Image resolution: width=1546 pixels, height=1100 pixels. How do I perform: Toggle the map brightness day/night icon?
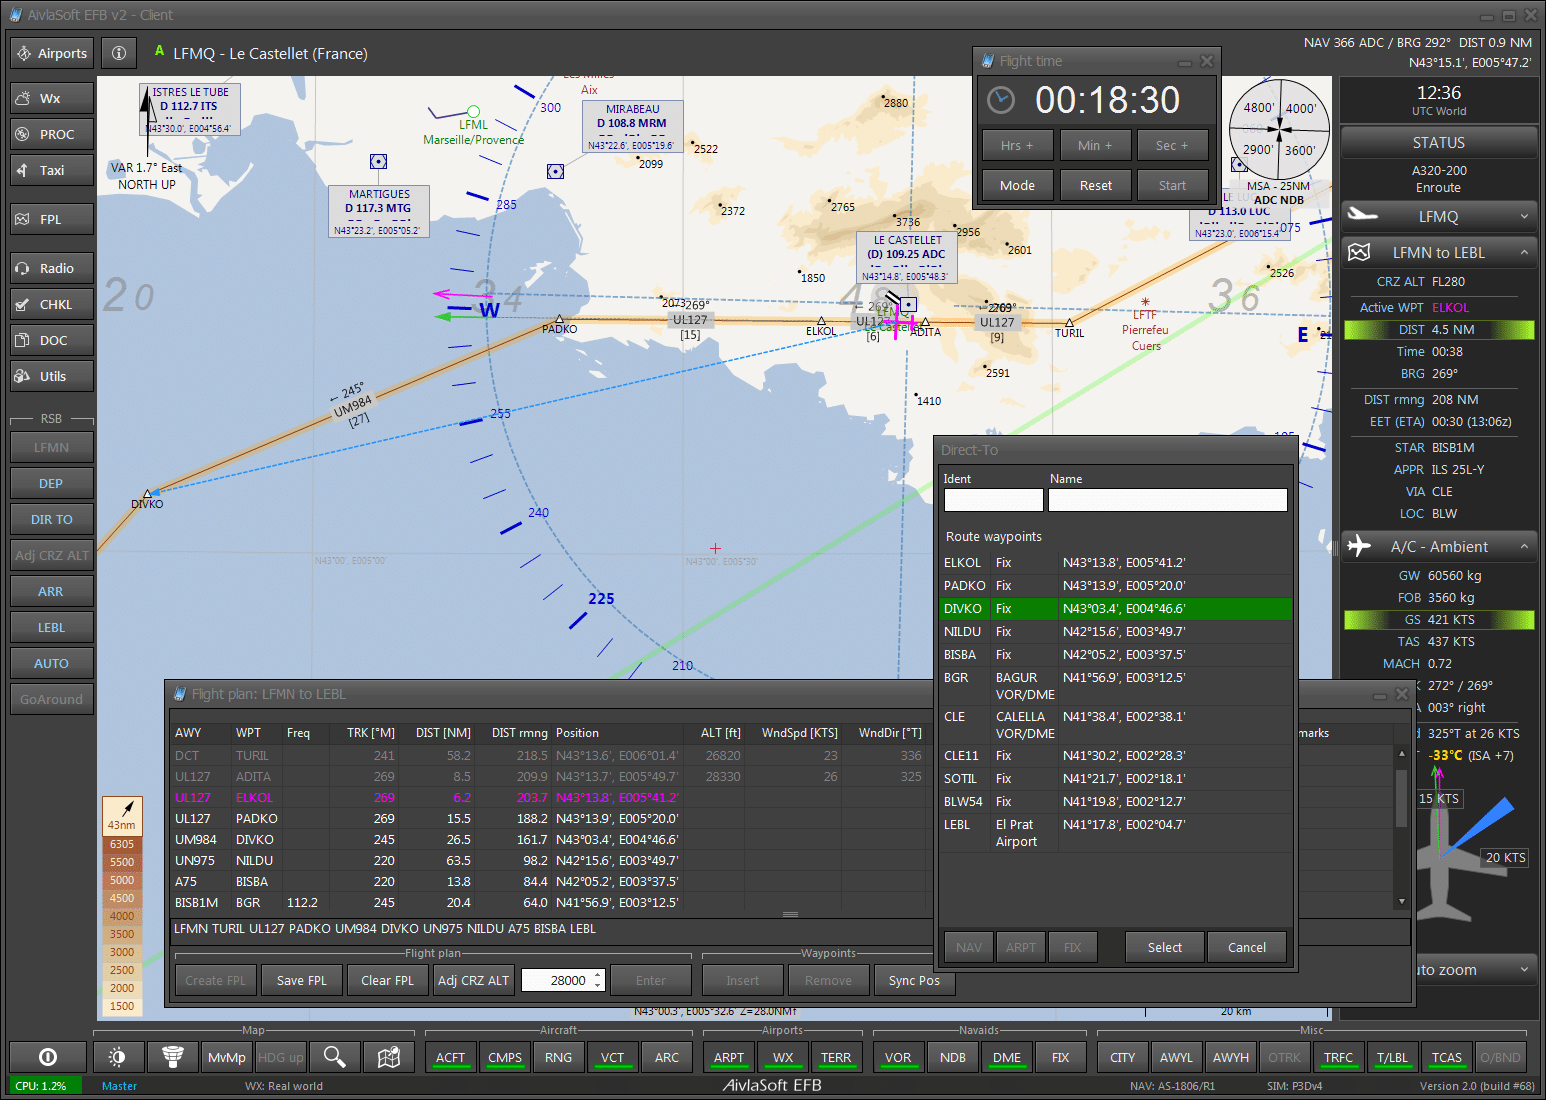(x=118, y=1057)
